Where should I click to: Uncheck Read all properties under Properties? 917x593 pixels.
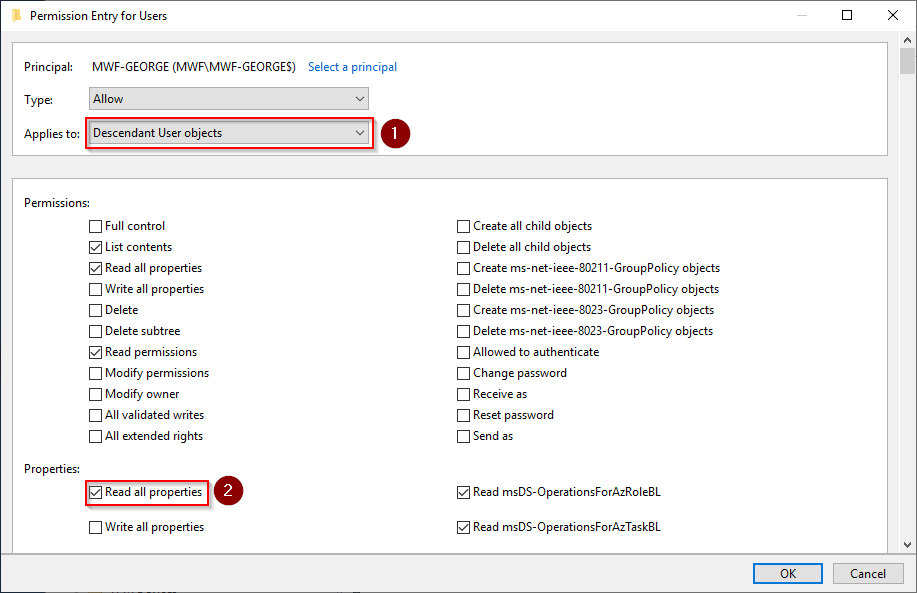coord(96,493)
